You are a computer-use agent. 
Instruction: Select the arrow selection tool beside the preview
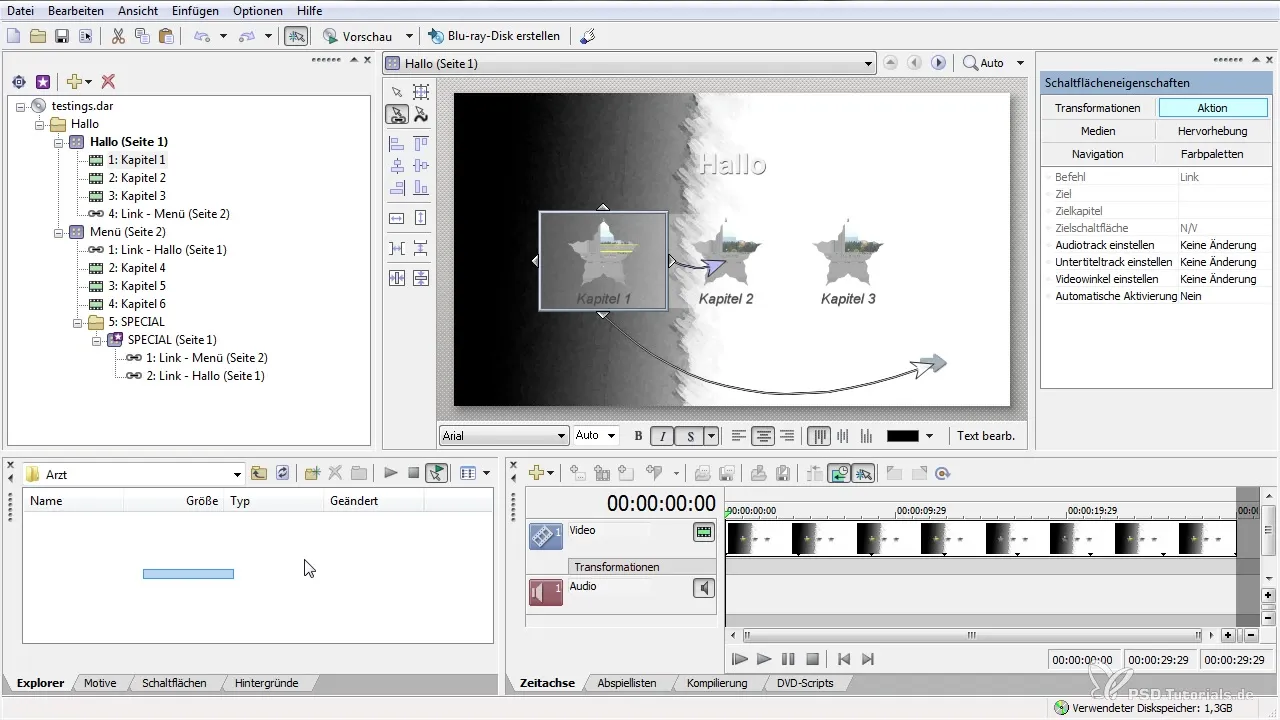click(397, 92)
